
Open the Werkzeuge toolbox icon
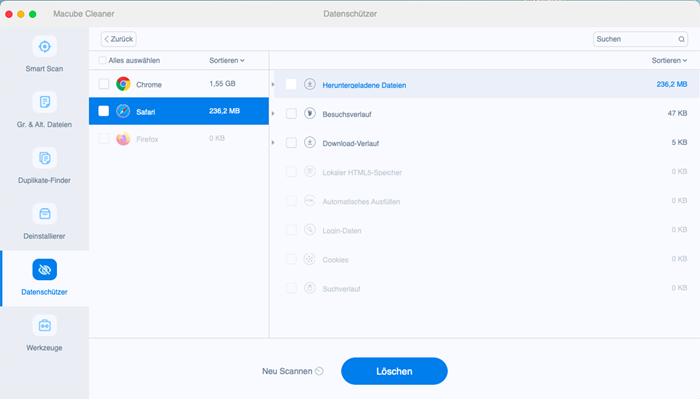coord(44,325)
